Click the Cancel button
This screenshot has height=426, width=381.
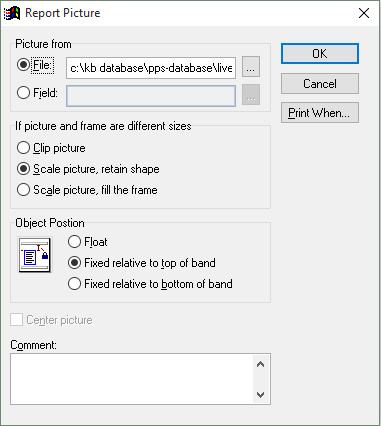[320, 83]
